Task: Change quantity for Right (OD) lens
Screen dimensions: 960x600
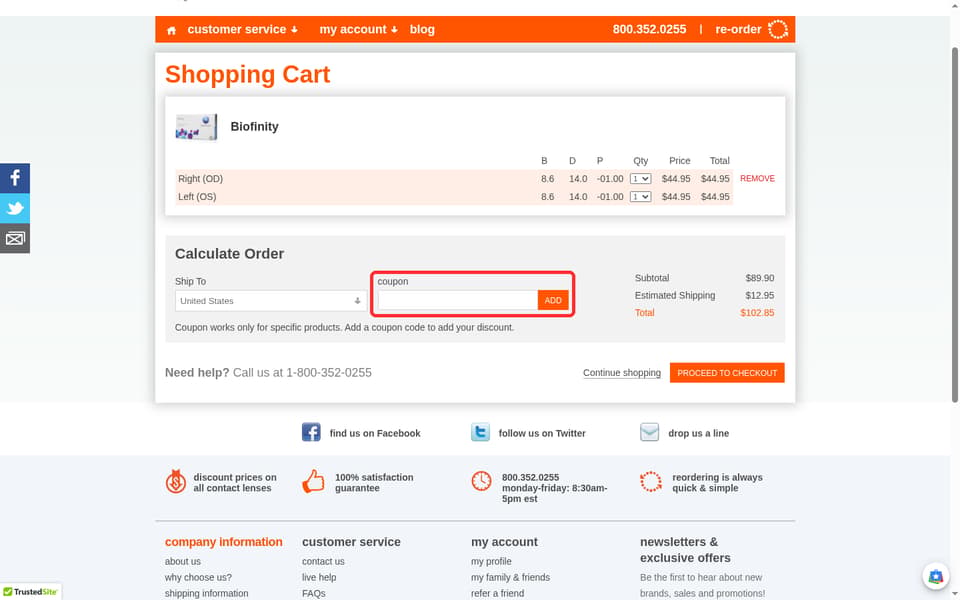Action: (640, 179)
